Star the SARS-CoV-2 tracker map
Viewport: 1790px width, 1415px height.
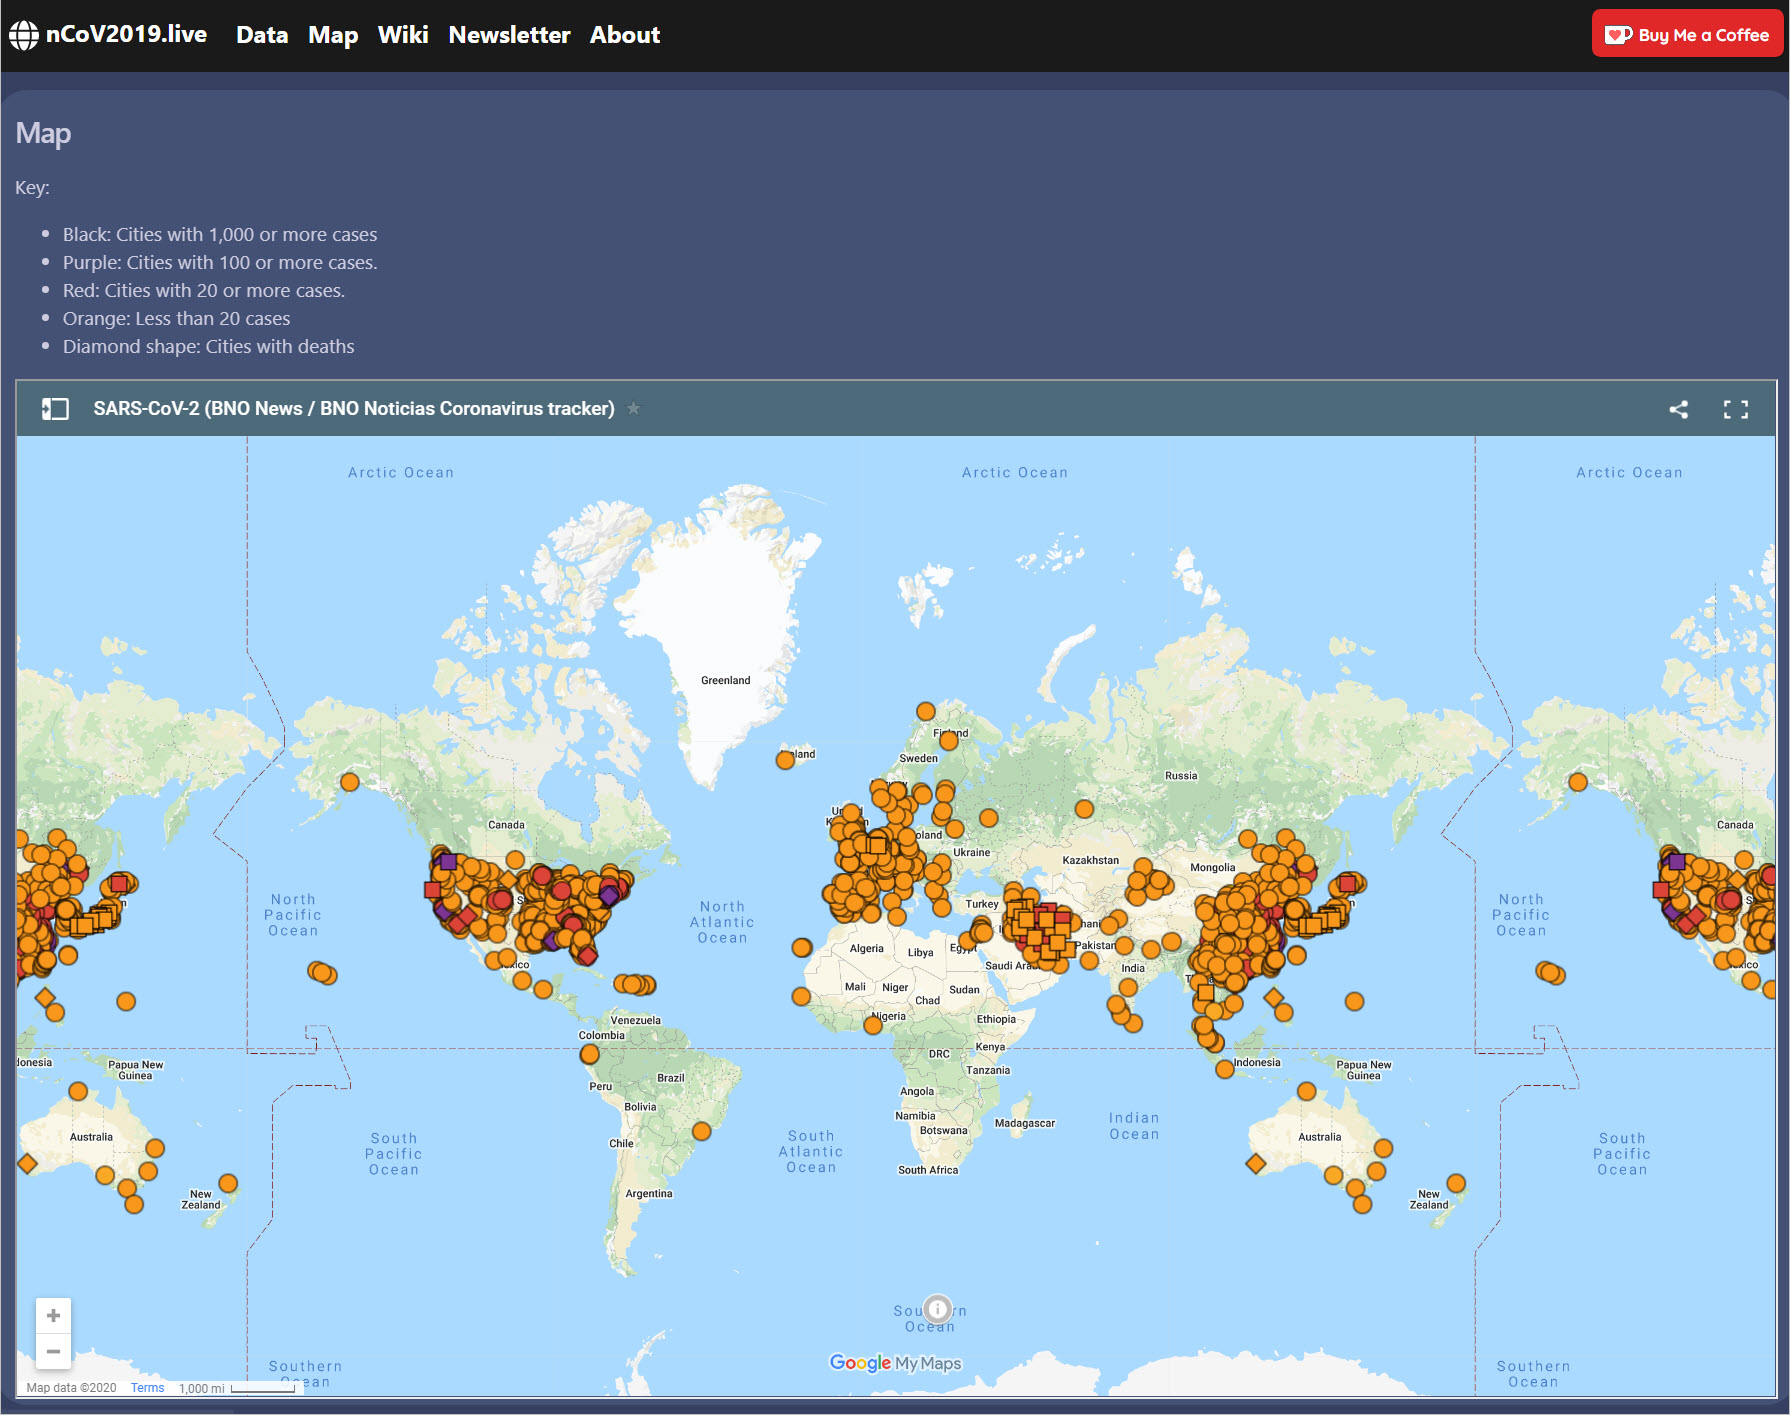[633, 408]
